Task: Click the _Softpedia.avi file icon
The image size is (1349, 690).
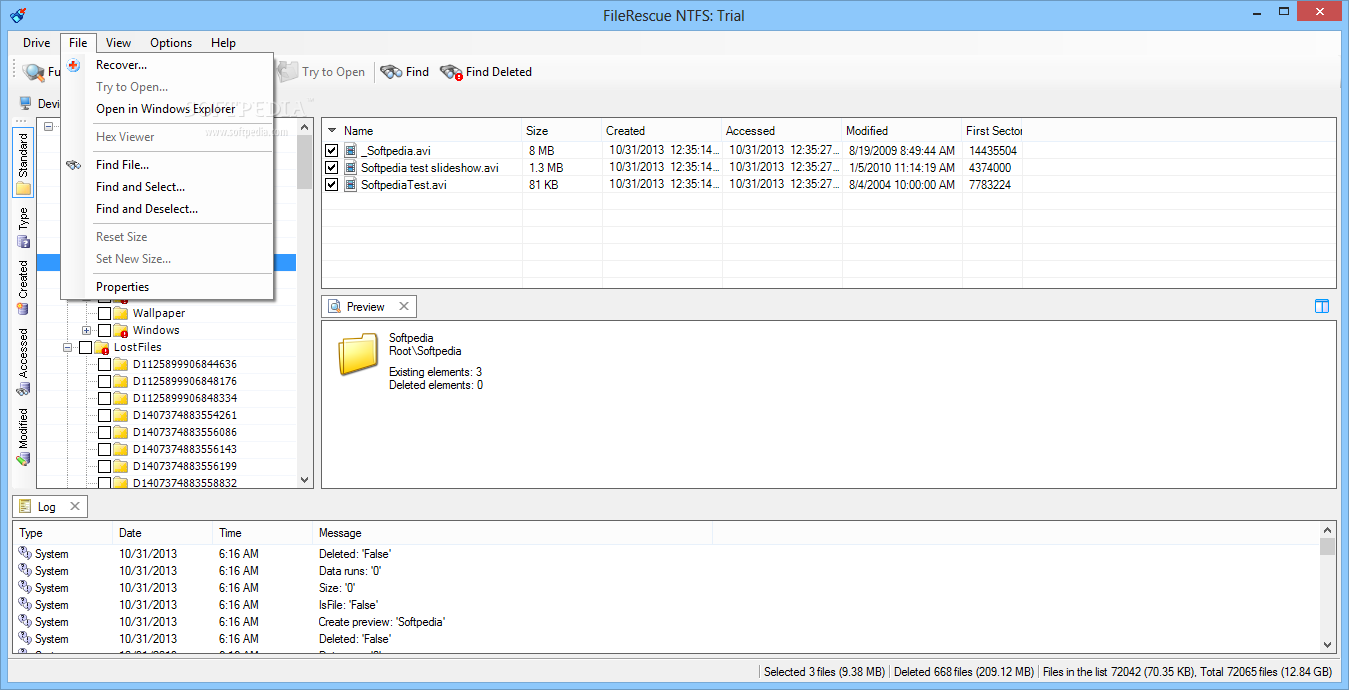Action: click(x=351, y=151)
